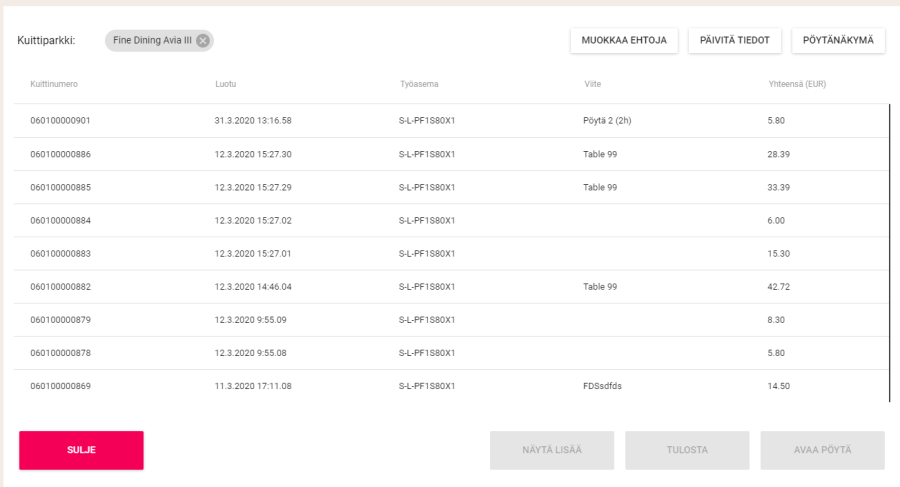Click the Muokkaa ehtoja button
The height and width of the screenshot is (487, 900).
pyautogui.click(x=624, y=40)
